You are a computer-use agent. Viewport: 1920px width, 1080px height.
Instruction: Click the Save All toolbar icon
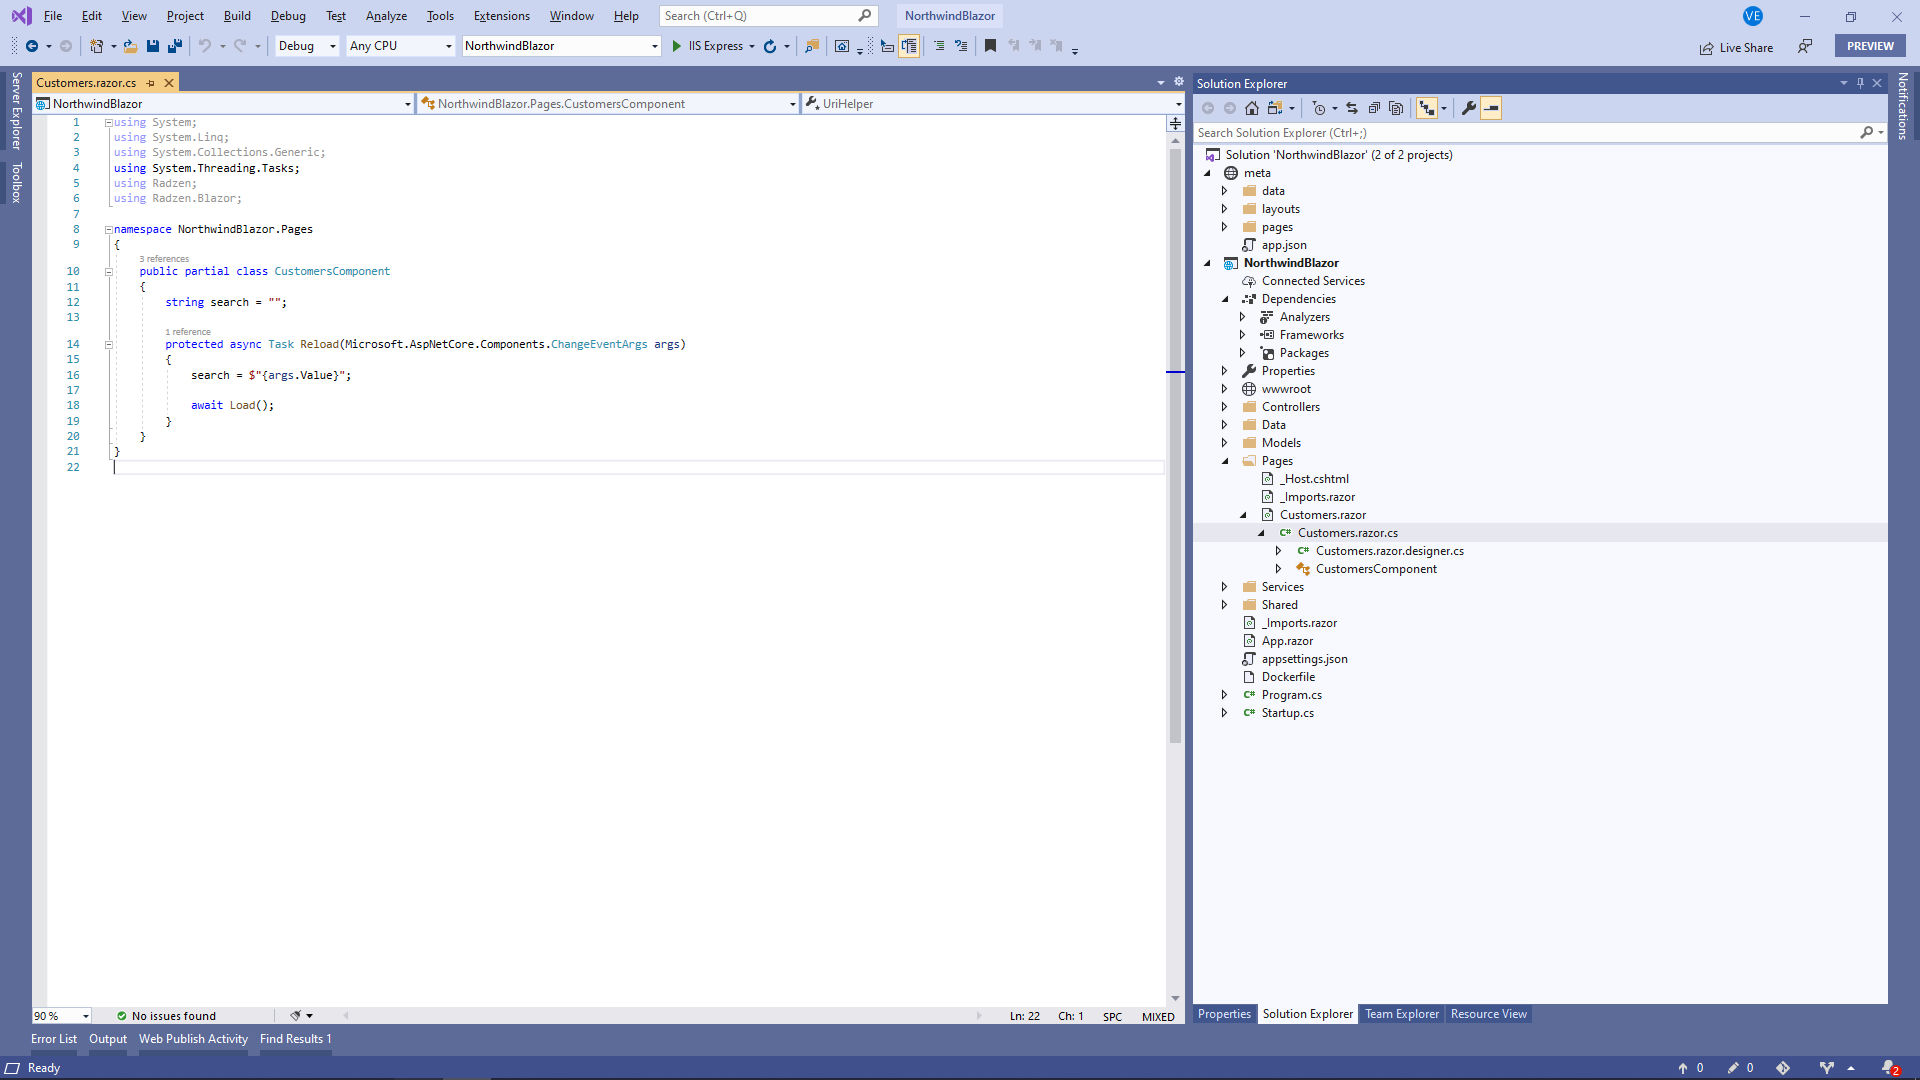point(175,46)
